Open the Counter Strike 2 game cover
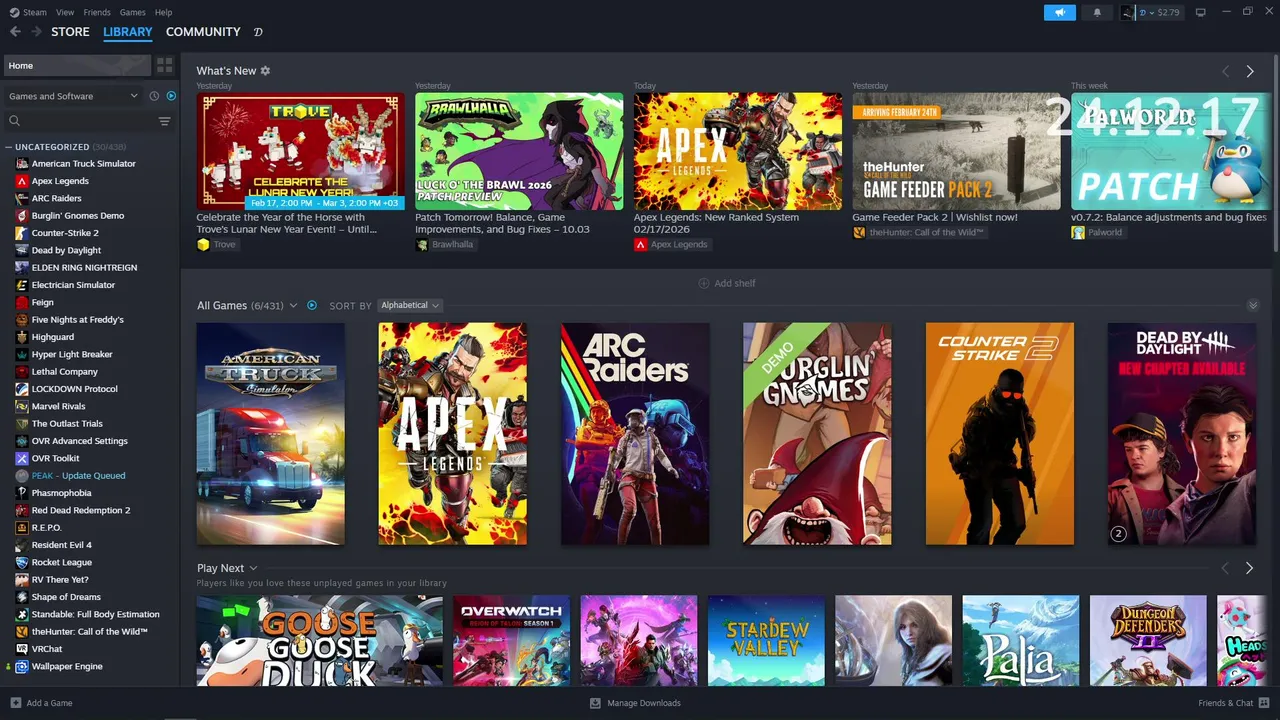 click(x=1000, y=434)
